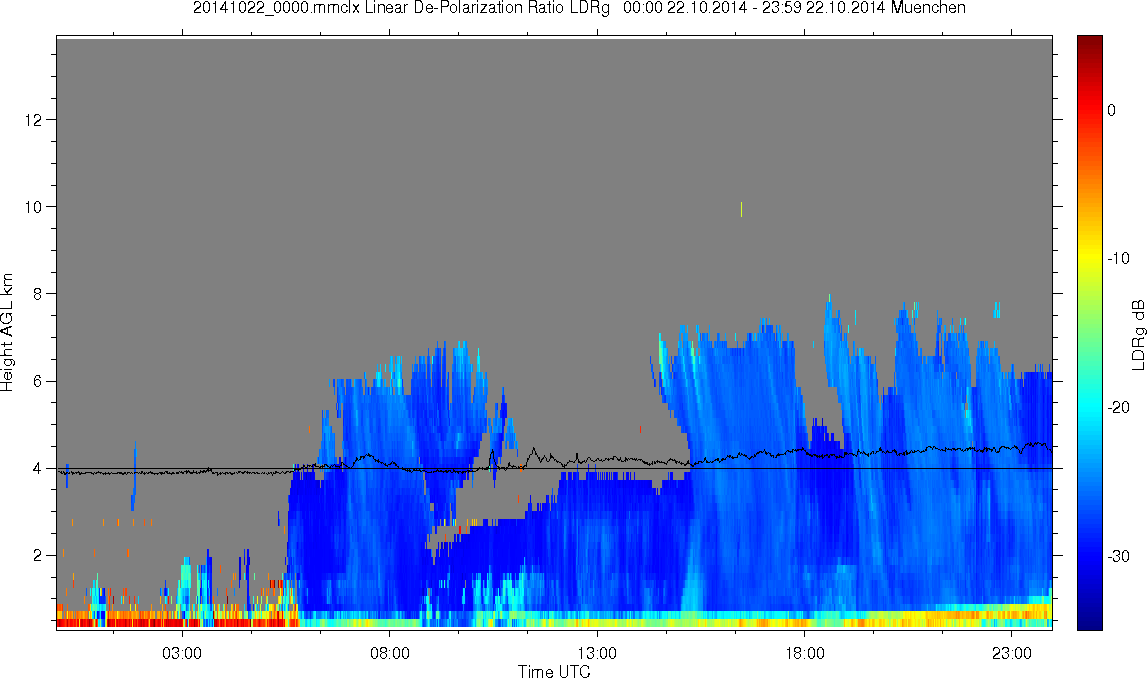Click the 03:00 time tick label

point(181,652)
